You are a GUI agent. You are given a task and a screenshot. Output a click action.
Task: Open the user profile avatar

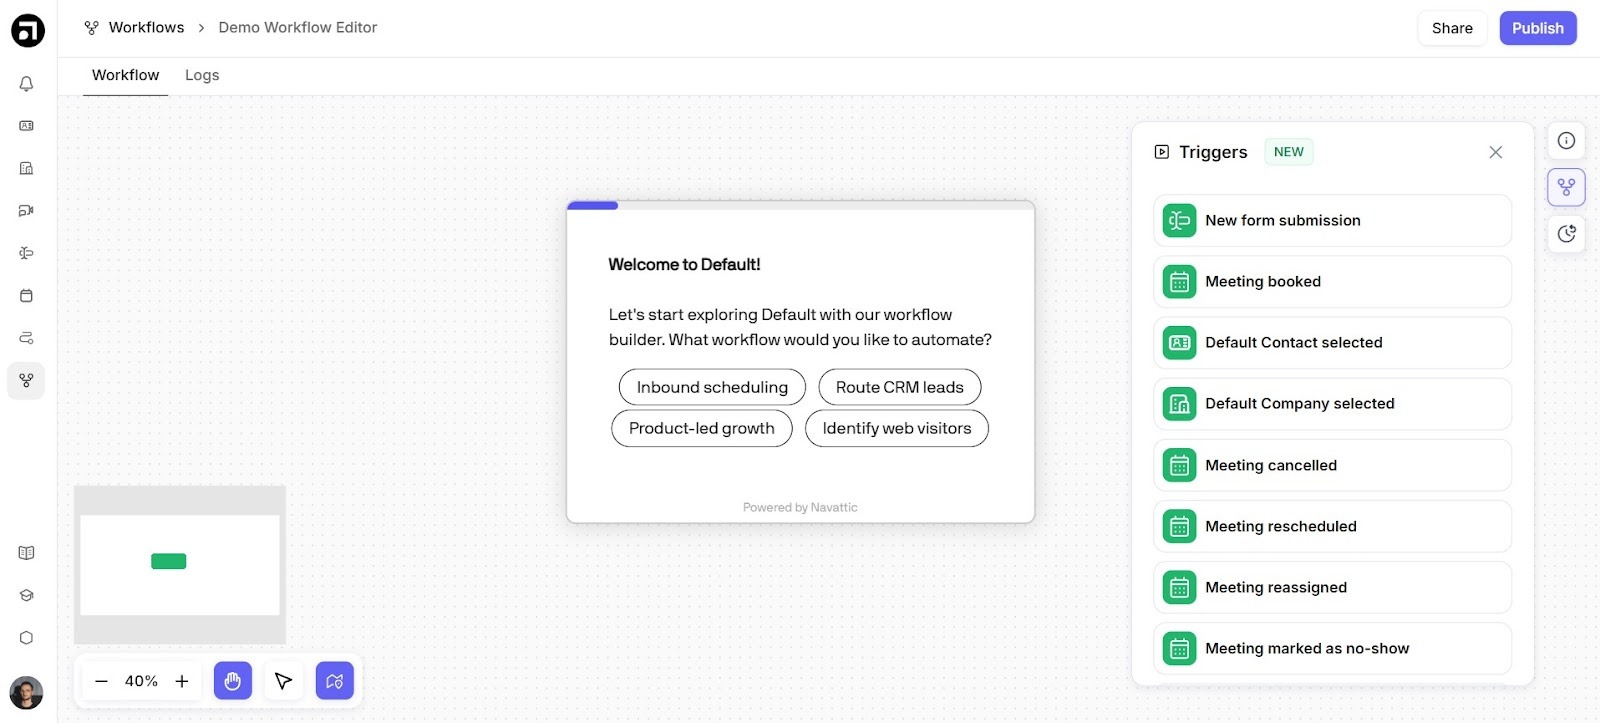pyautogui.click(x=26, y=692)
